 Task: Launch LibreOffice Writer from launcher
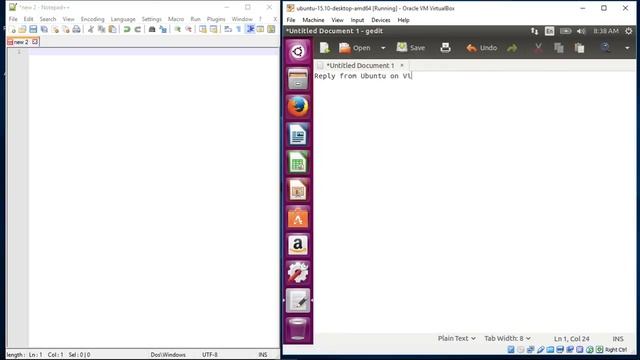point(298,135)
